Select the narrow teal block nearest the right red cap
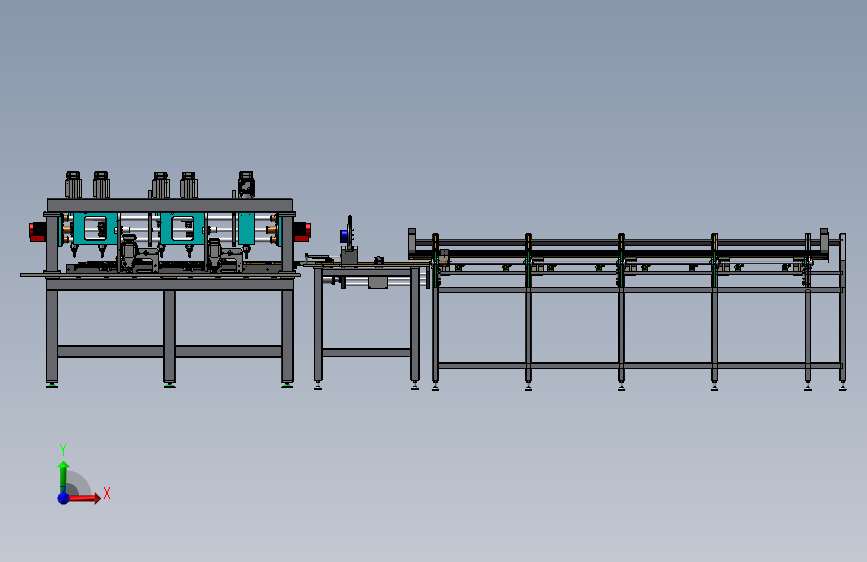This screenshot has width=867, height=562. [247, 229]
